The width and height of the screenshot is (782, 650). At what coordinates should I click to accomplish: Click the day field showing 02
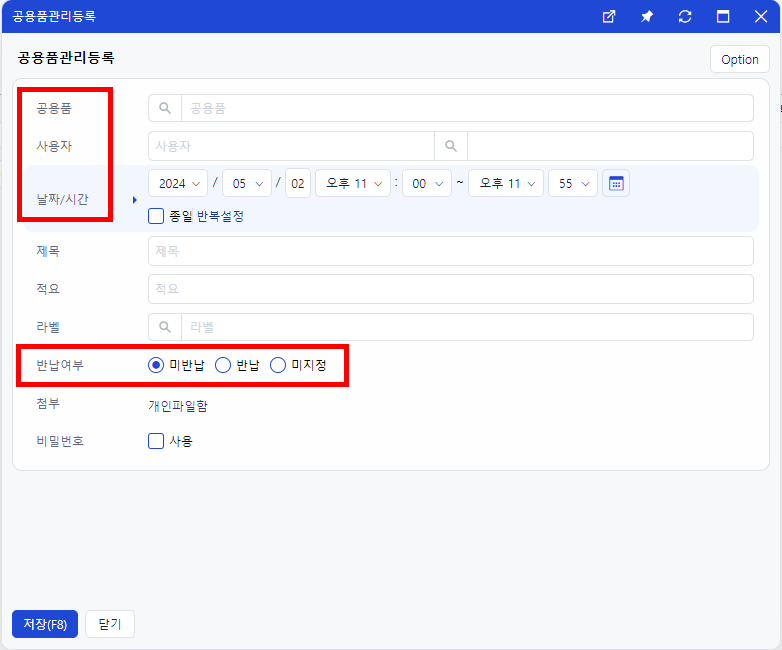[x=298, y=183]
